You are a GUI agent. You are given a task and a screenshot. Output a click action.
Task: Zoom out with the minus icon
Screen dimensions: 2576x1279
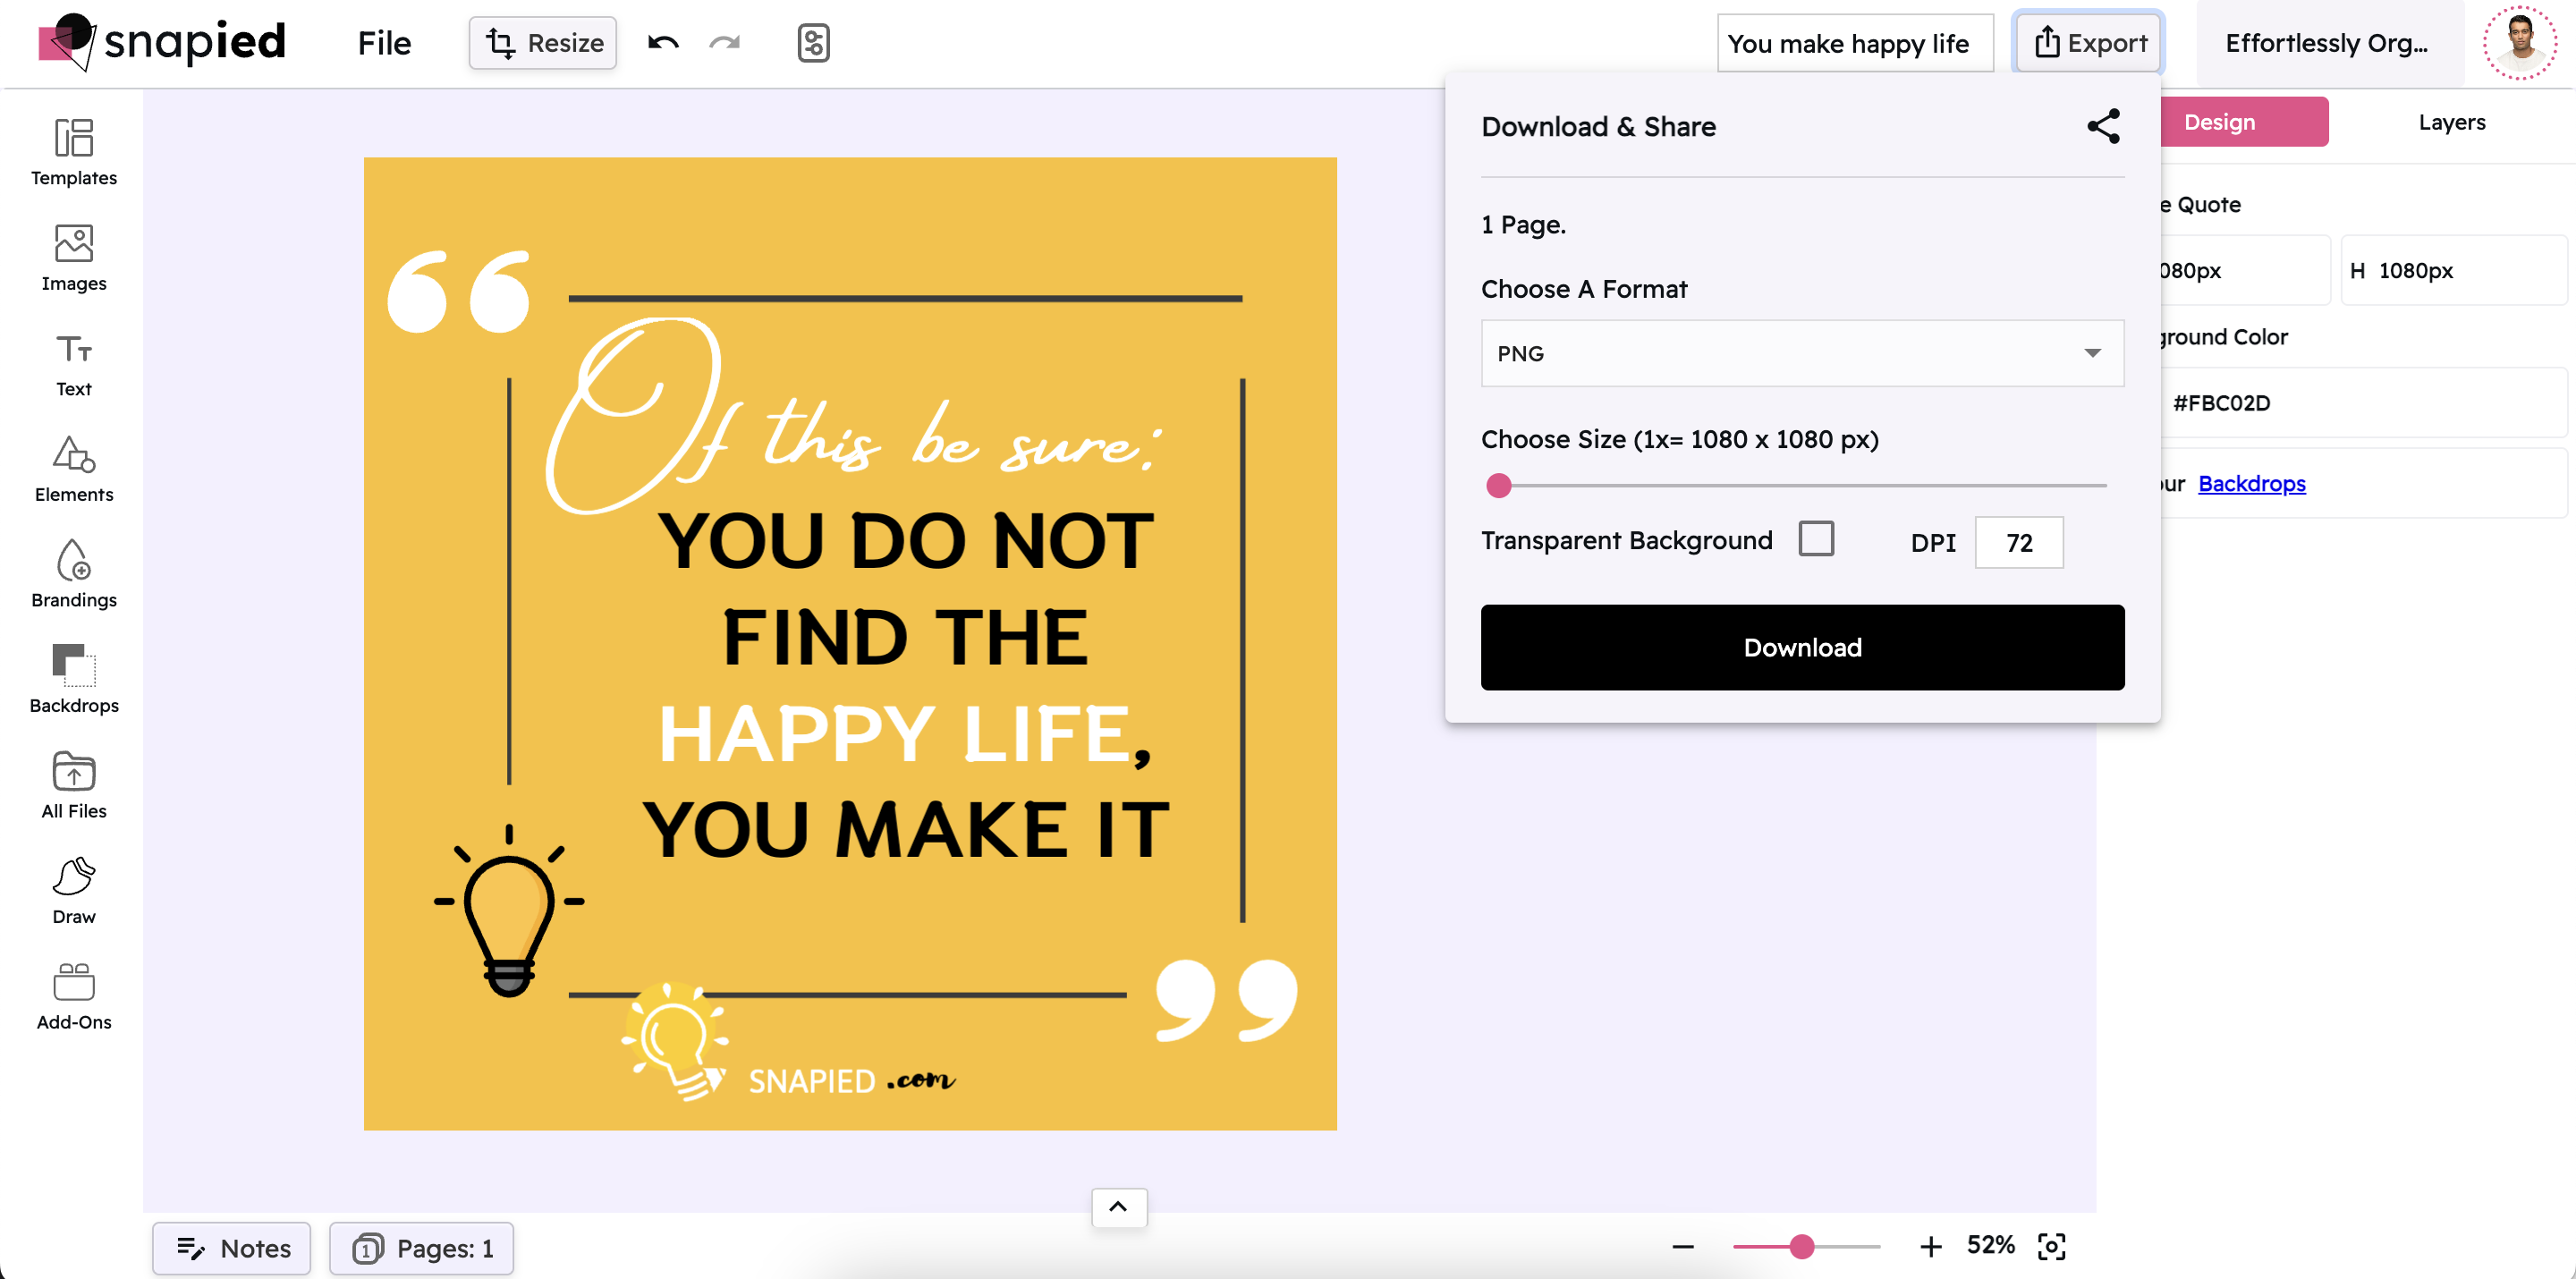pyautogui.click(x=1683, y=1246)
